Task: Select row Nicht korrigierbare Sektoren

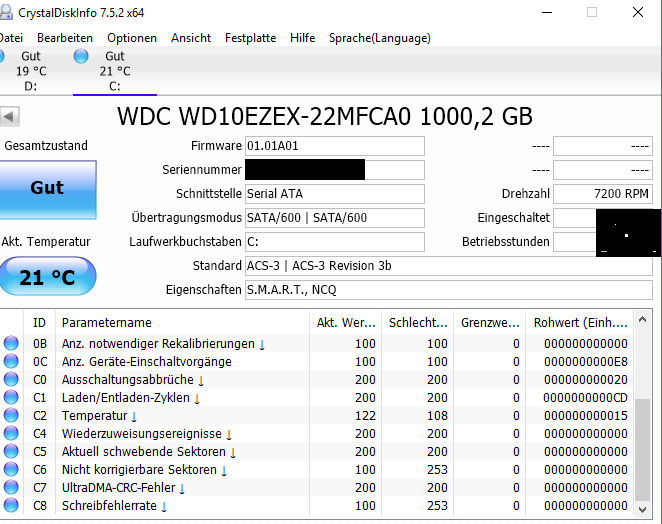Action: (x=317, y=470)
